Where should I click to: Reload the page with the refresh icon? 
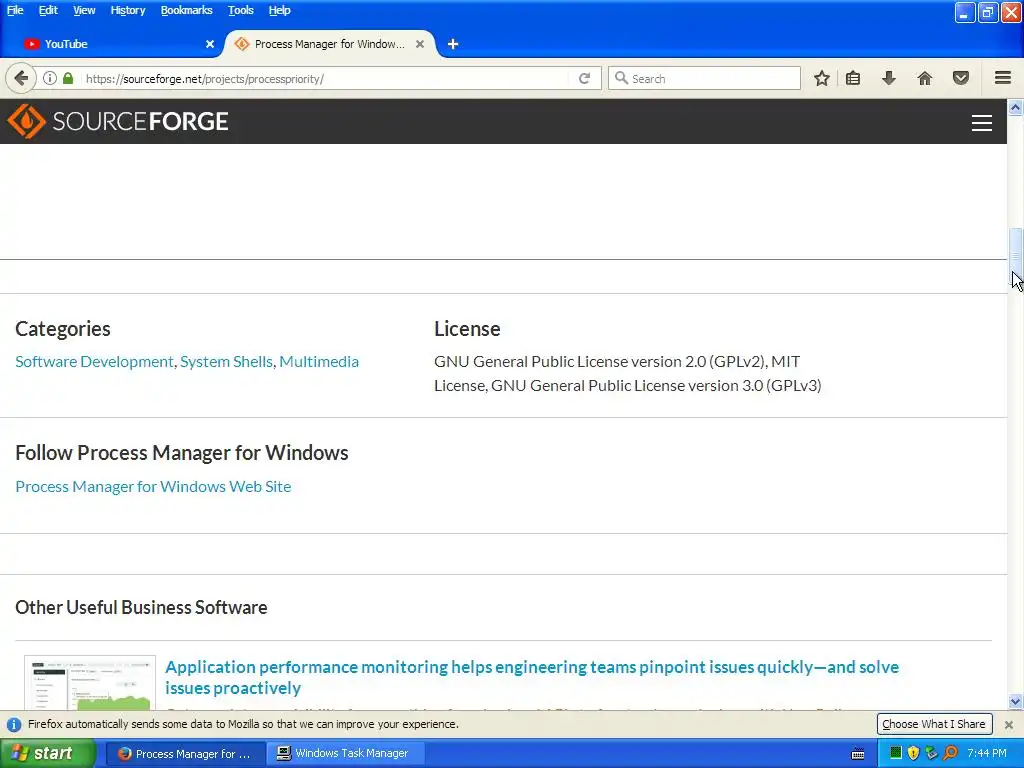coord(584,78)
